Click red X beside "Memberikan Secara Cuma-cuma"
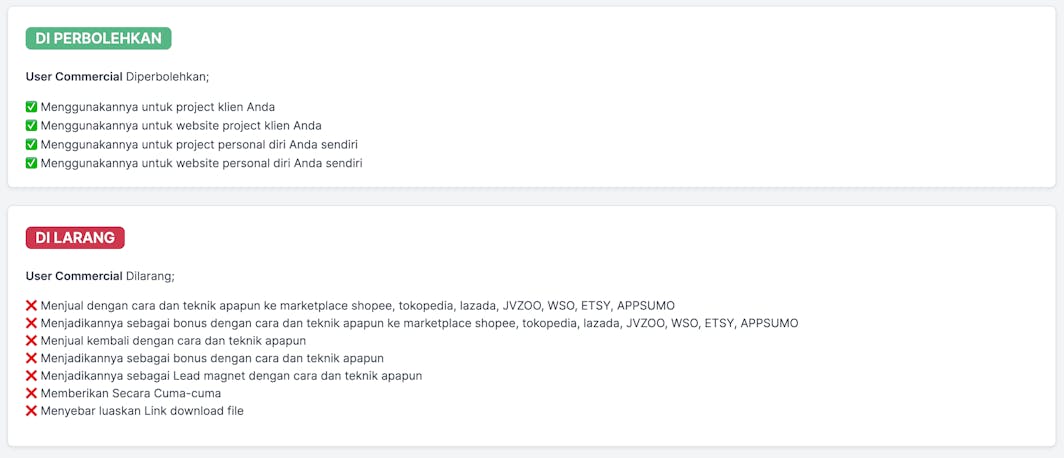The image size is (1064, 458). (x=31, y=393)
